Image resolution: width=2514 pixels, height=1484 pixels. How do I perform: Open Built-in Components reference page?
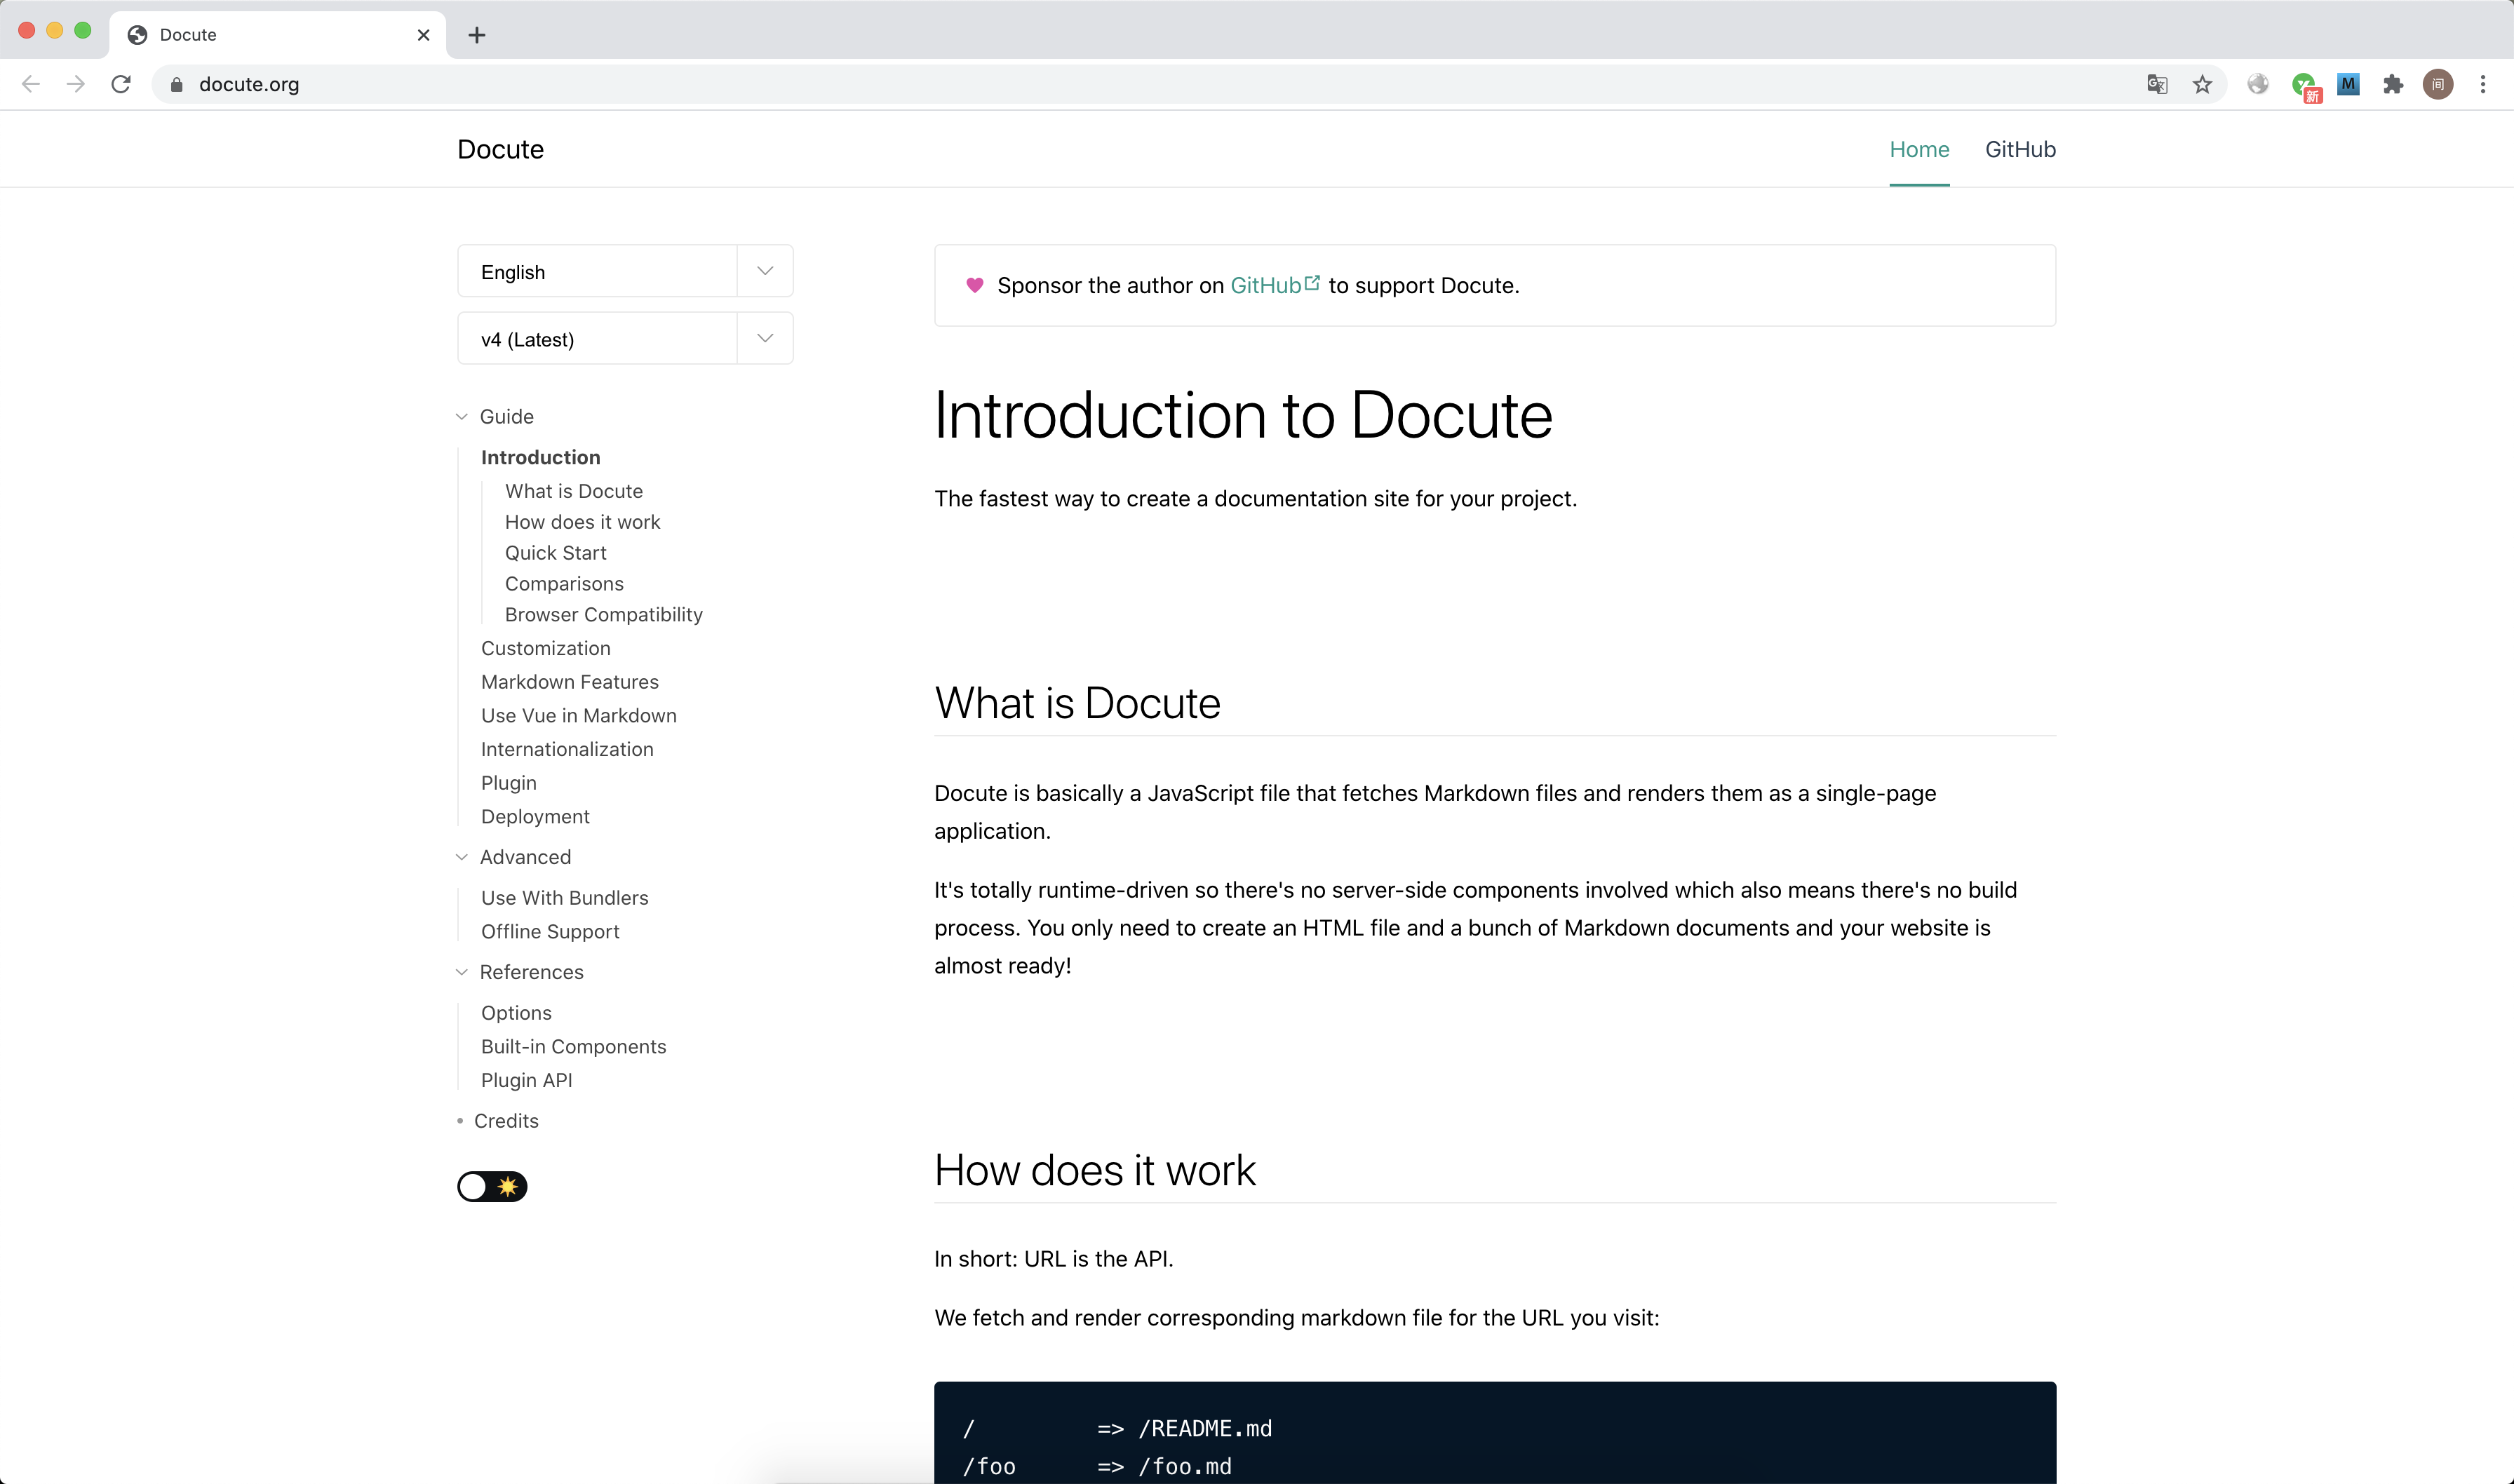point(574,1046)
